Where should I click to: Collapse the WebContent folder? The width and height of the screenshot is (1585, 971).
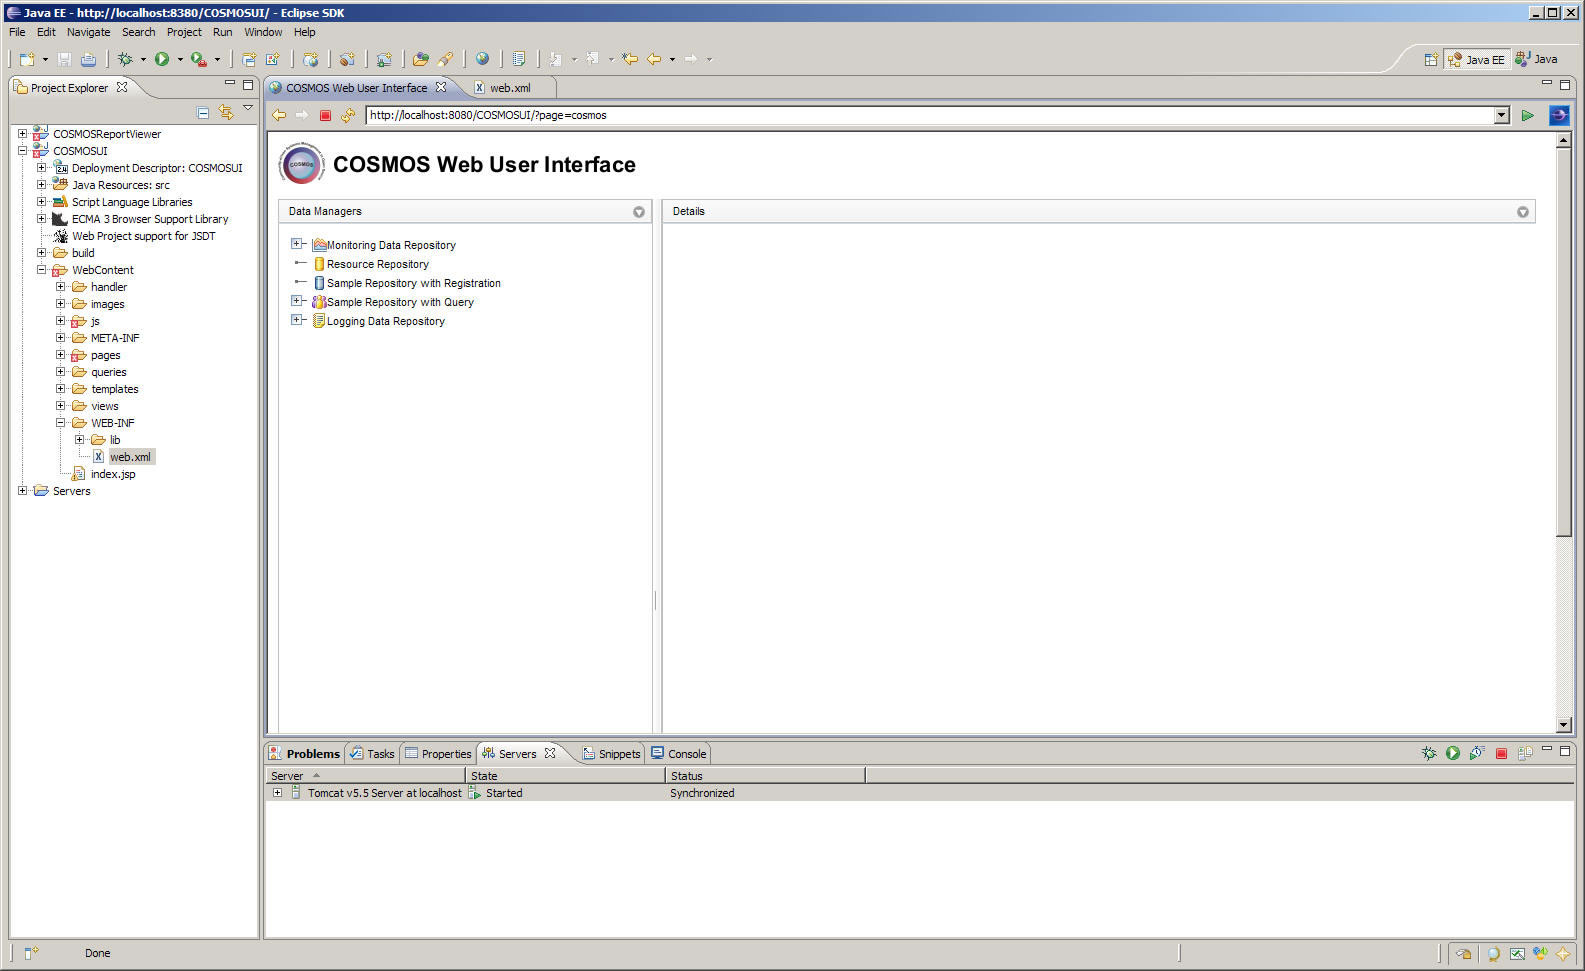(x=41, y=270)
